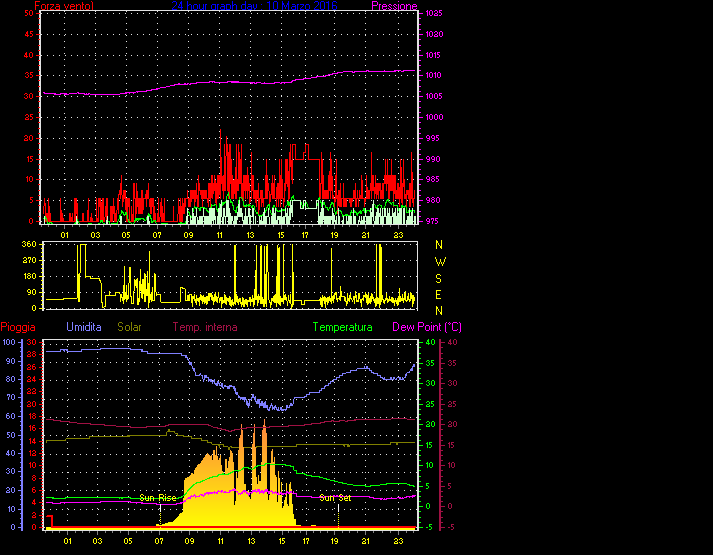
Task: Click pressure scale value 1020
Action: click(434, 35)
